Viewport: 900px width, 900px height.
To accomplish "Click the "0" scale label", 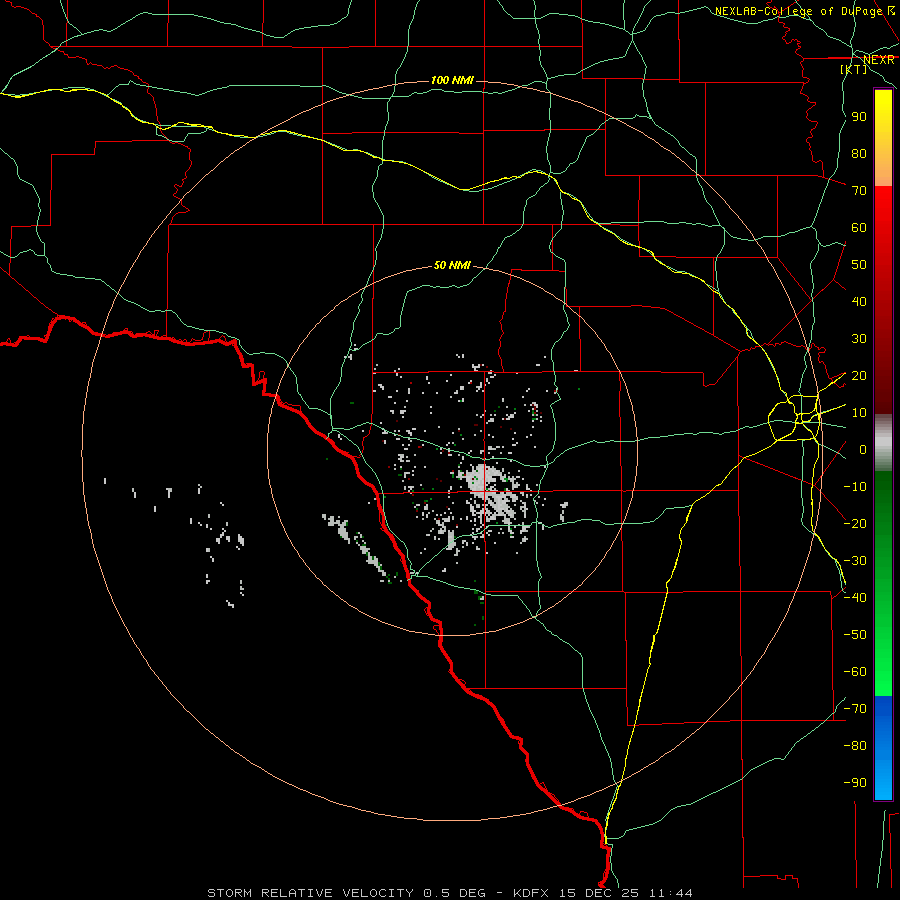I will 863,450.
